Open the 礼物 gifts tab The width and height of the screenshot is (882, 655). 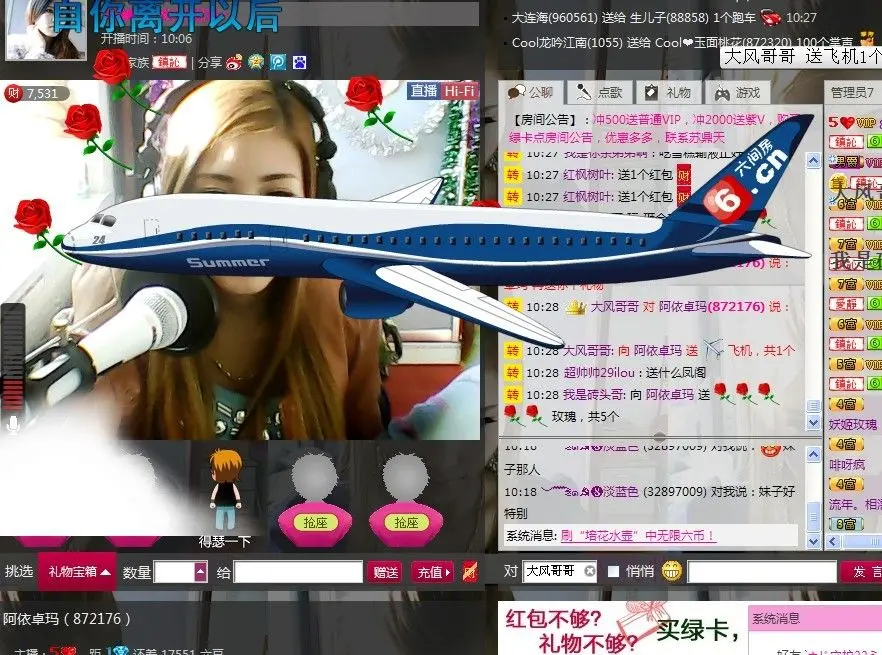(668, 92)
